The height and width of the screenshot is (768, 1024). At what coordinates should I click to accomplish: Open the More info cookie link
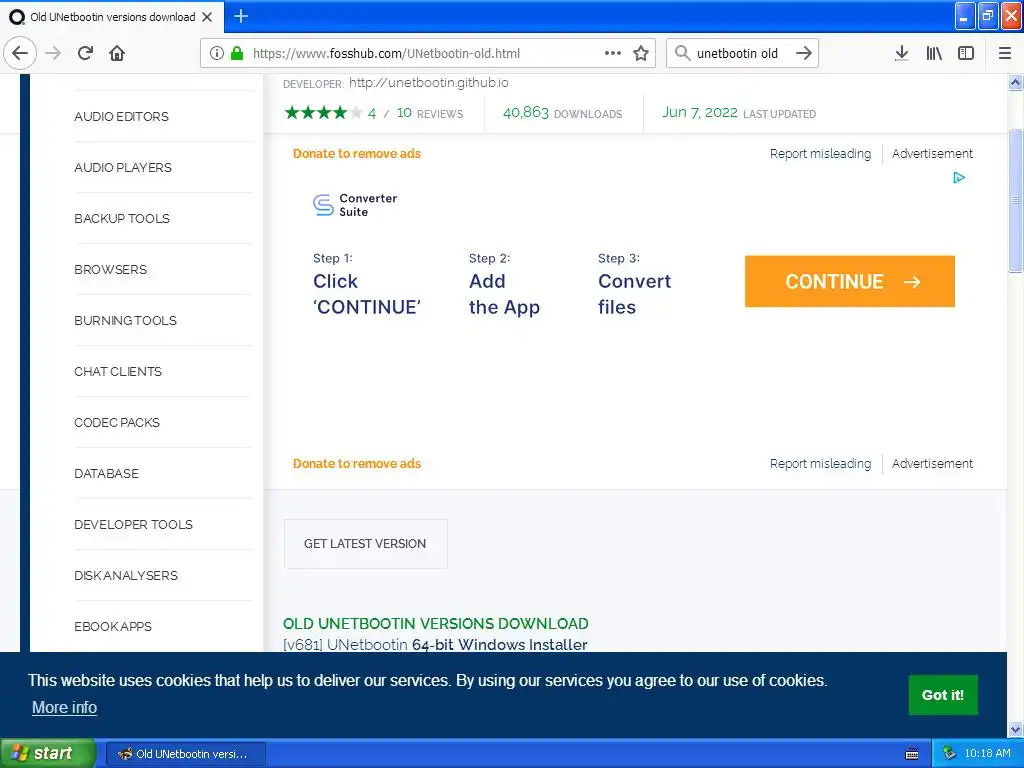[64, 707]
